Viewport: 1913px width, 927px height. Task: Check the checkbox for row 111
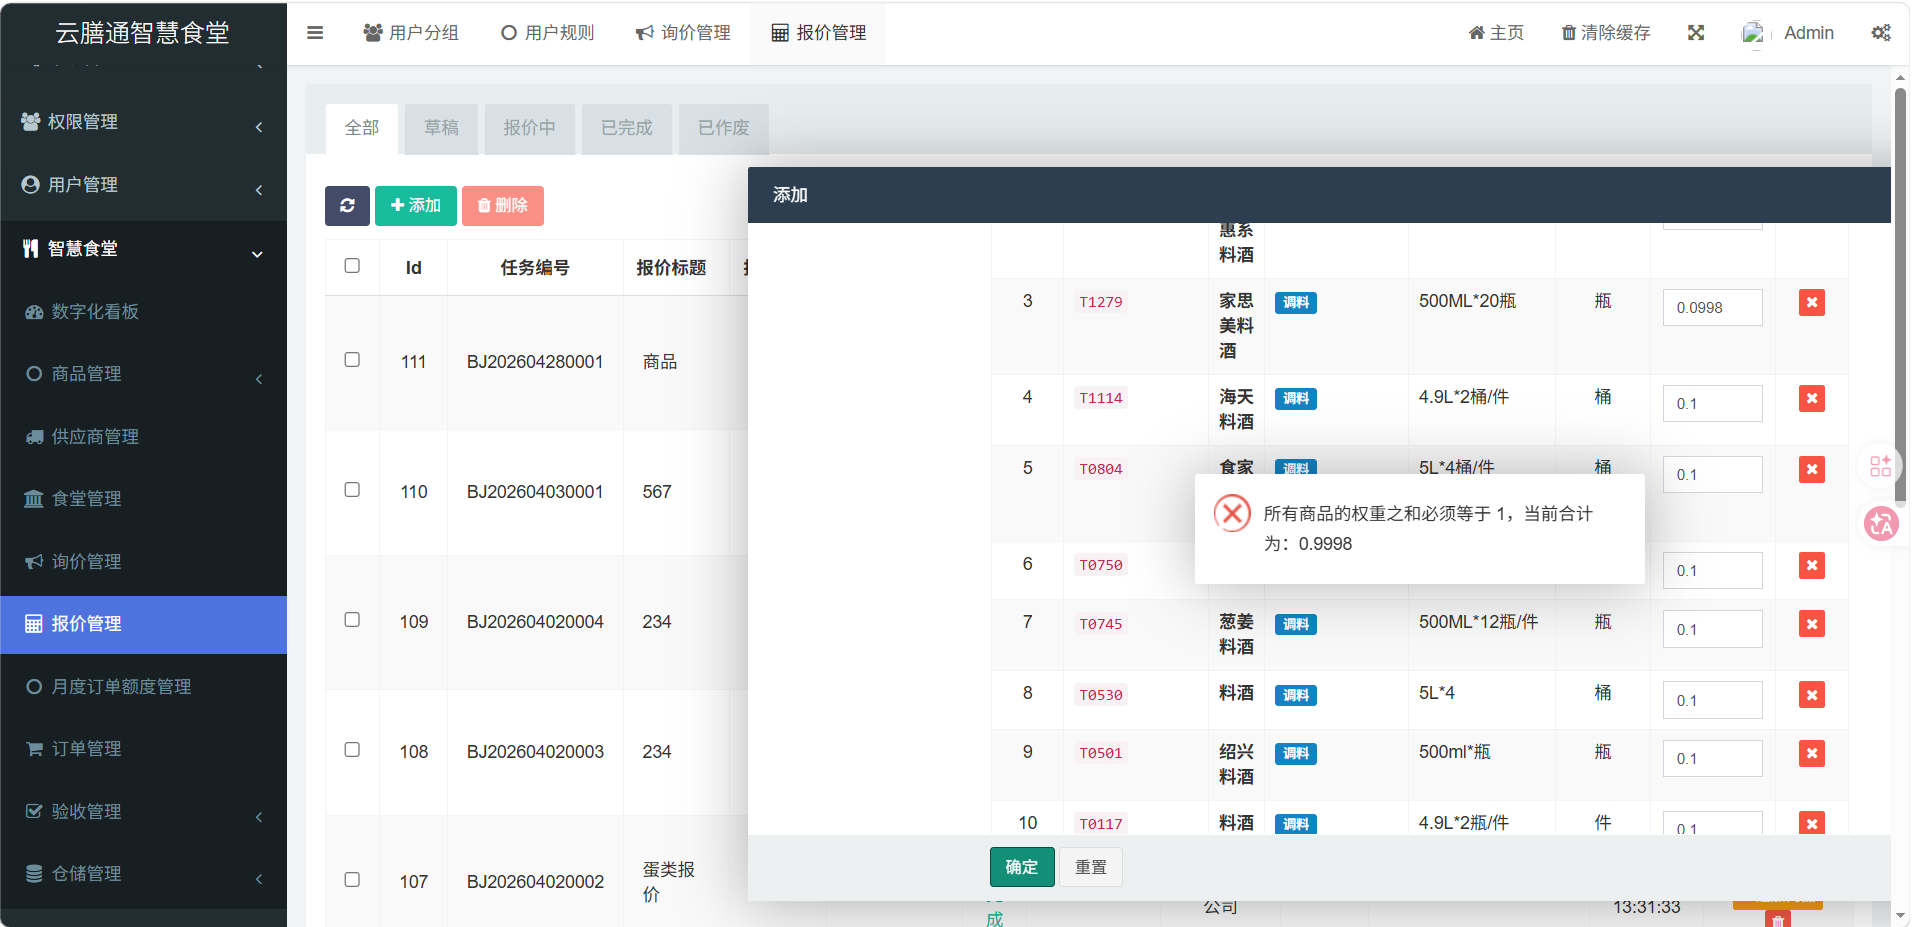click(352, 360)
